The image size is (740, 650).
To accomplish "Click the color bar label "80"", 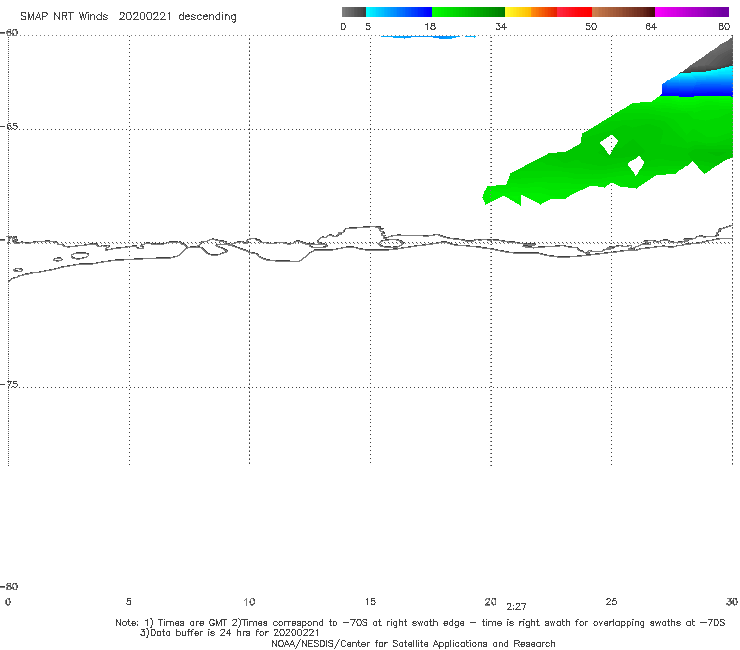I will point(724,27).
